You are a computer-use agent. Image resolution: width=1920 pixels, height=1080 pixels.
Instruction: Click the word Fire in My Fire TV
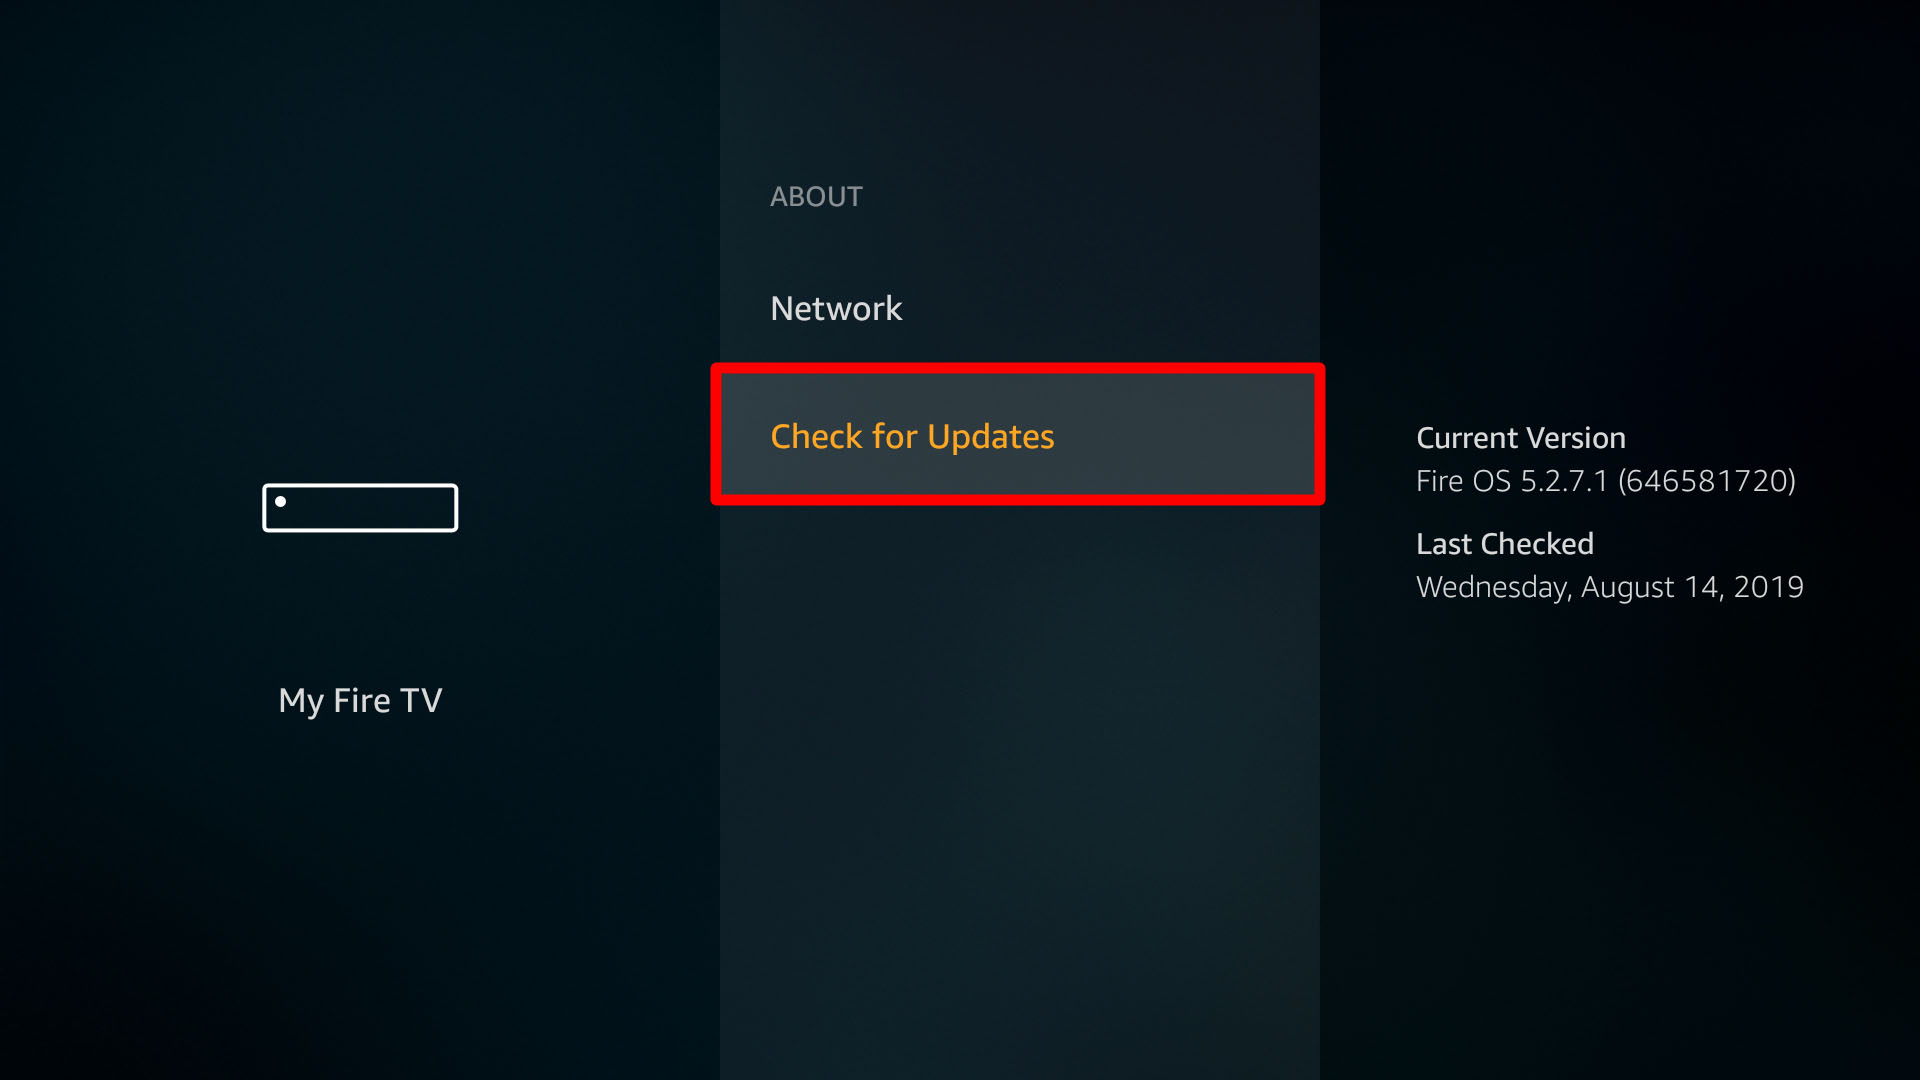(x=361, y=700)
